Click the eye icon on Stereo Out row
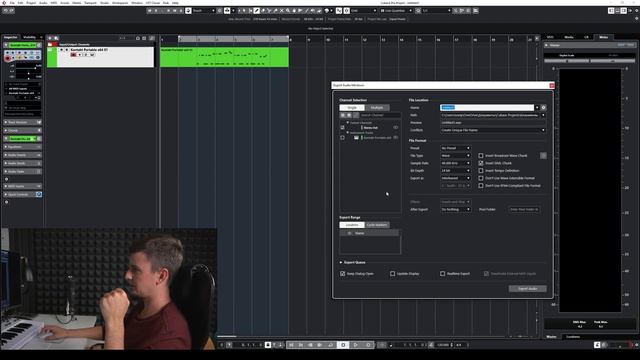Screen dimensions: 640x360 coord(396,128)
